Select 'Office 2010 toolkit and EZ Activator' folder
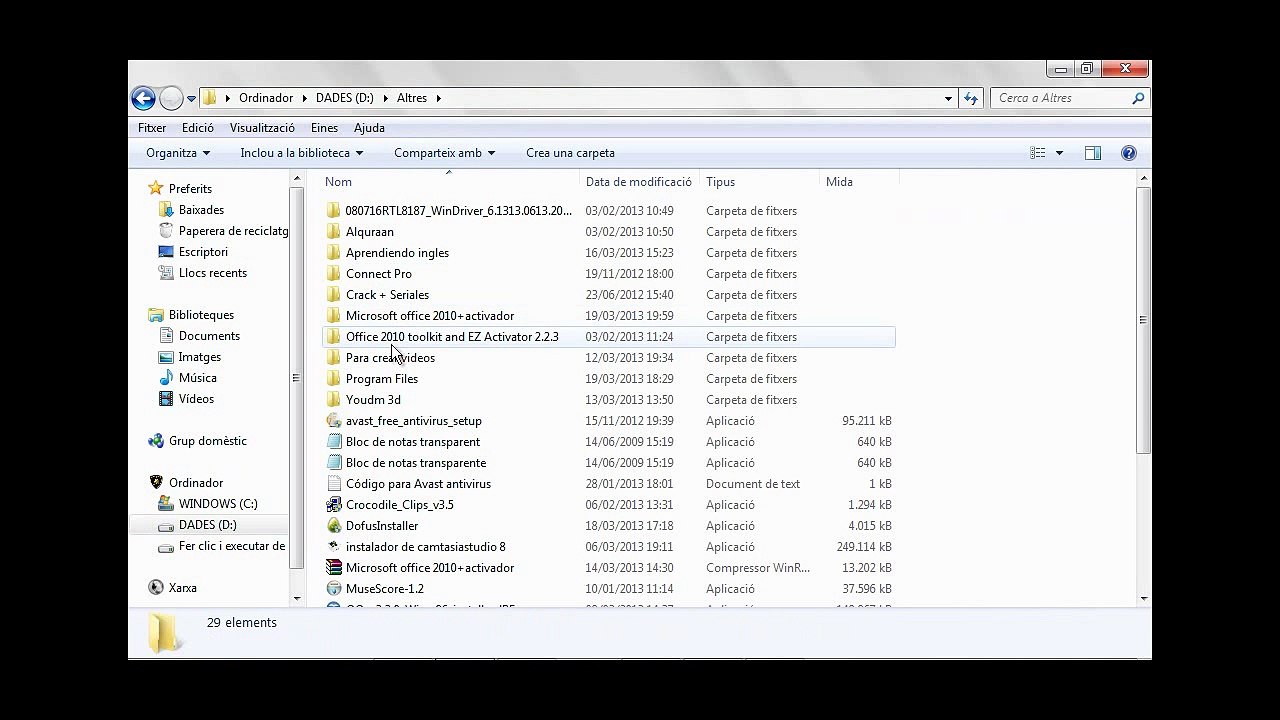This screenshot has height=720, width=1280. coord(452,337)
